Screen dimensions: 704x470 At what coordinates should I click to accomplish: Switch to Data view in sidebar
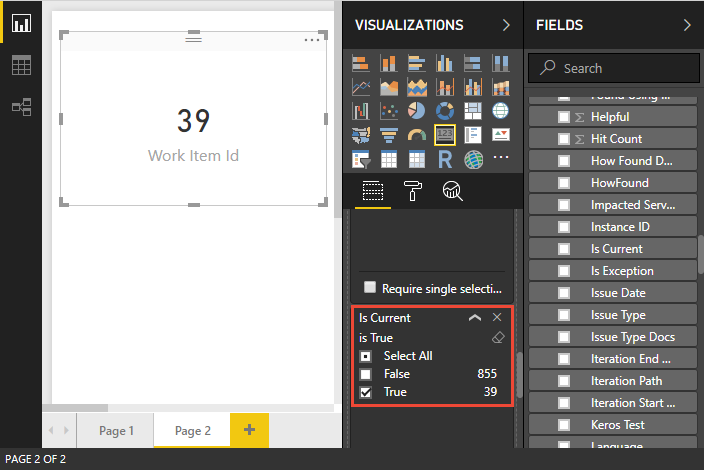pyautogui.click(x=21, y=65)
